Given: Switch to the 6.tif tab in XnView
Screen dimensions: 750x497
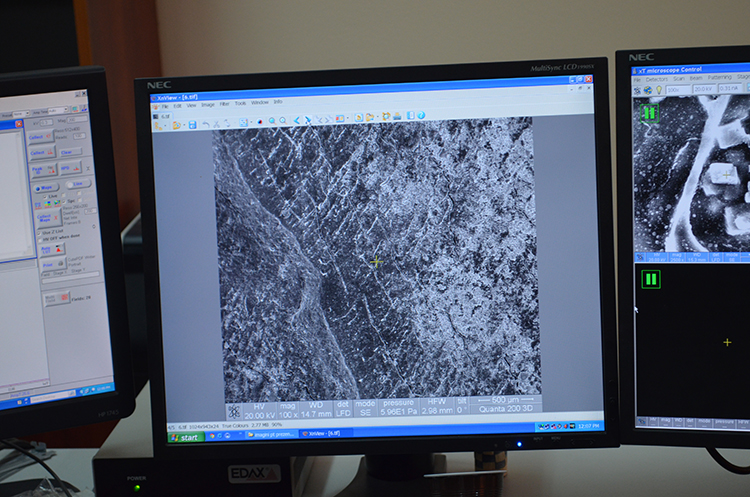Looking at the screenshot, I should [x=165, y=116].
